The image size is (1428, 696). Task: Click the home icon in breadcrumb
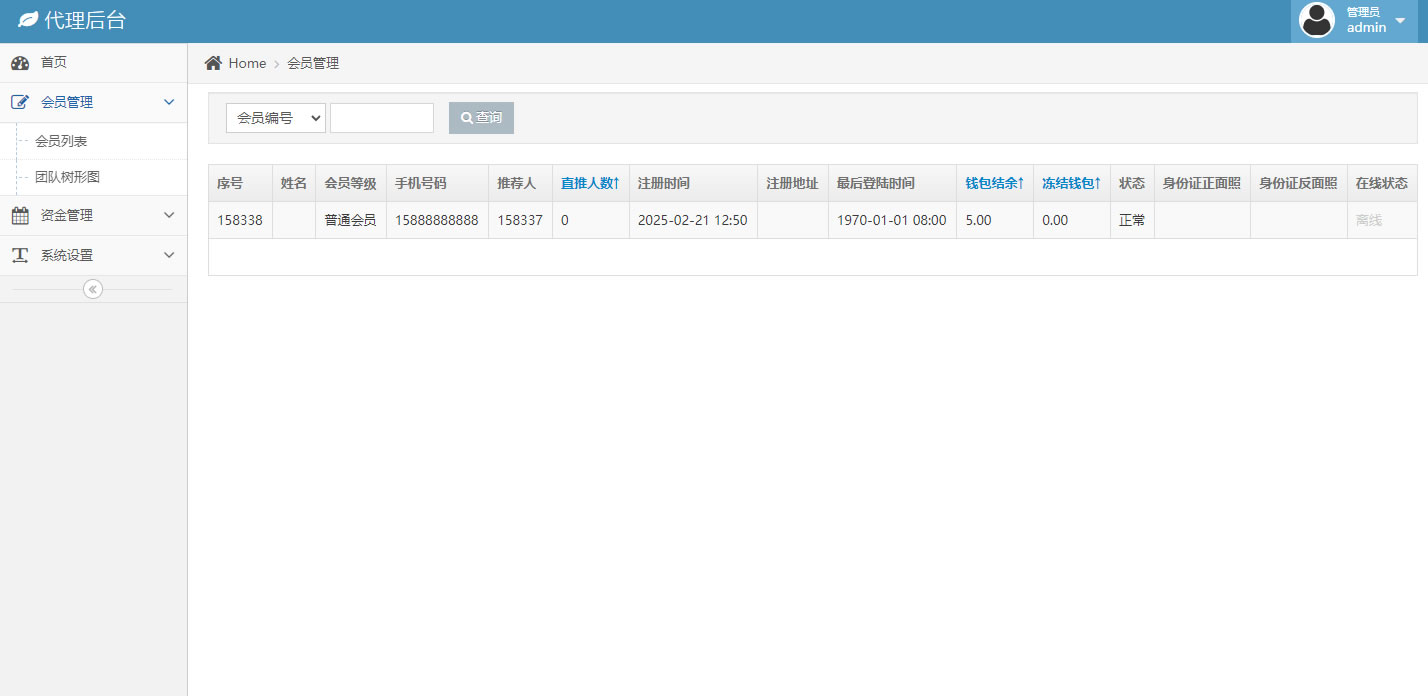coord(213,63)
